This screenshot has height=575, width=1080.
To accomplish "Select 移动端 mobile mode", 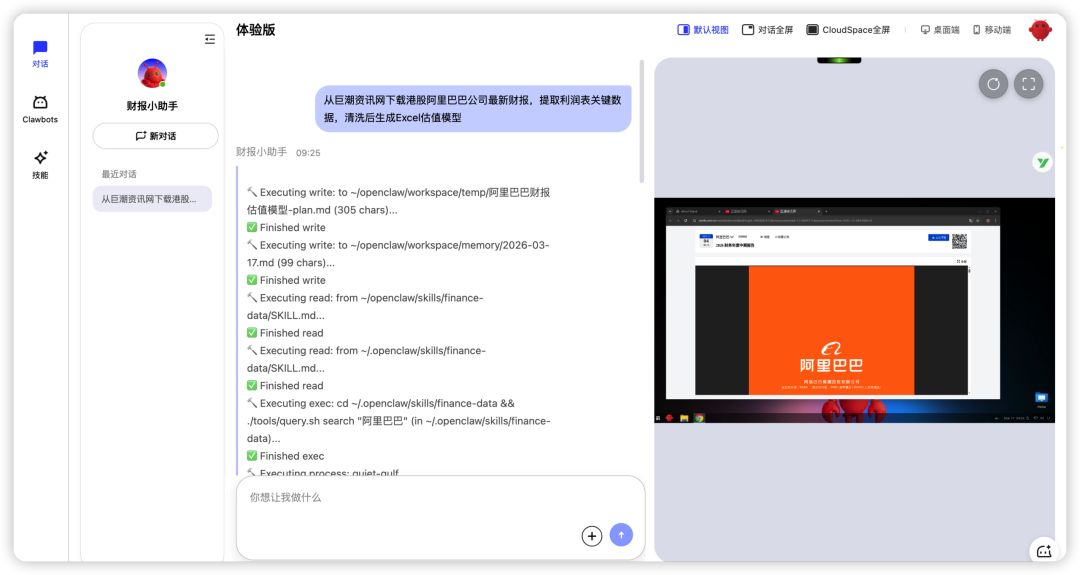I will pyautogui.click(x=992, y=30).
